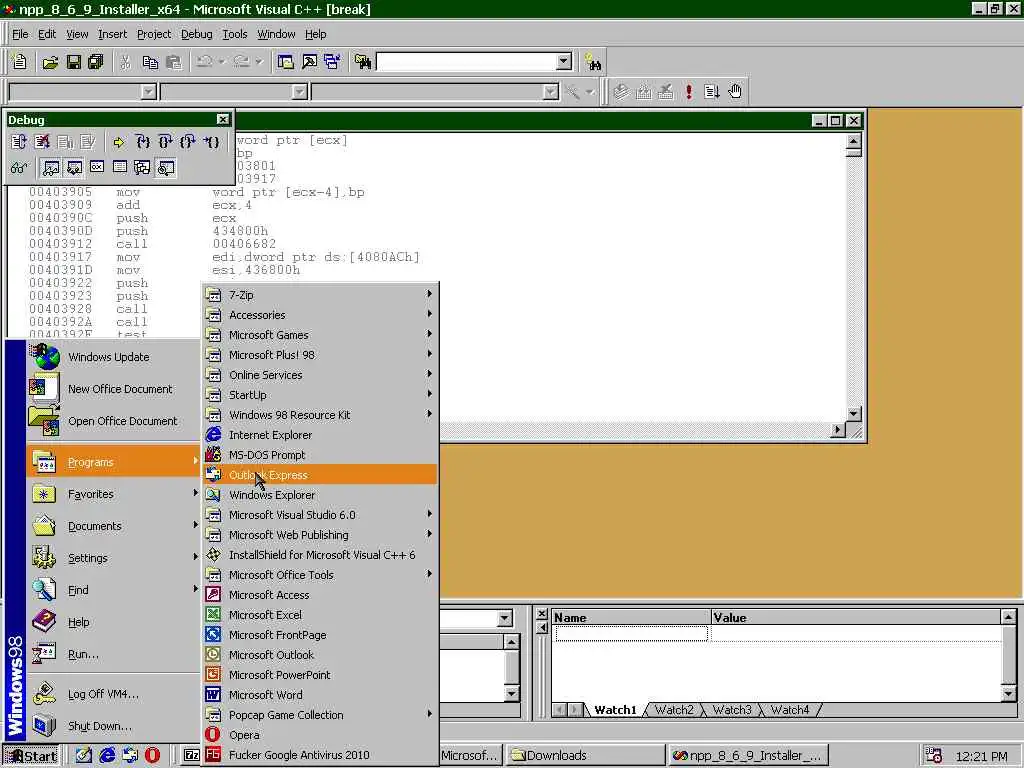Click scroll-down arrow of disassembly window
Viewport: 1024px width, 768px height.
point(854,414)
